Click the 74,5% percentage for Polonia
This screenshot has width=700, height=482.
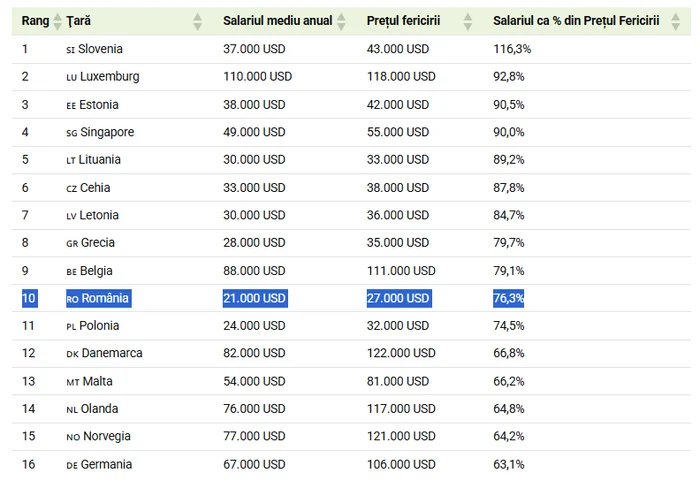click(x=508, y=325)
